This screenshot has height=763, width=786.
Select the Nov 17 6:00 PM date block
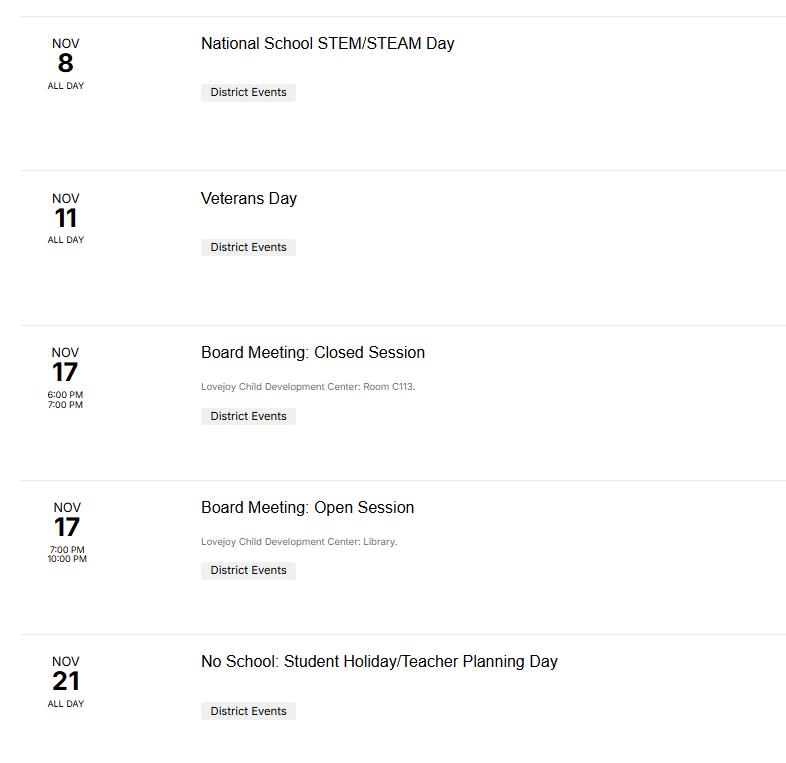pos(65,377)
